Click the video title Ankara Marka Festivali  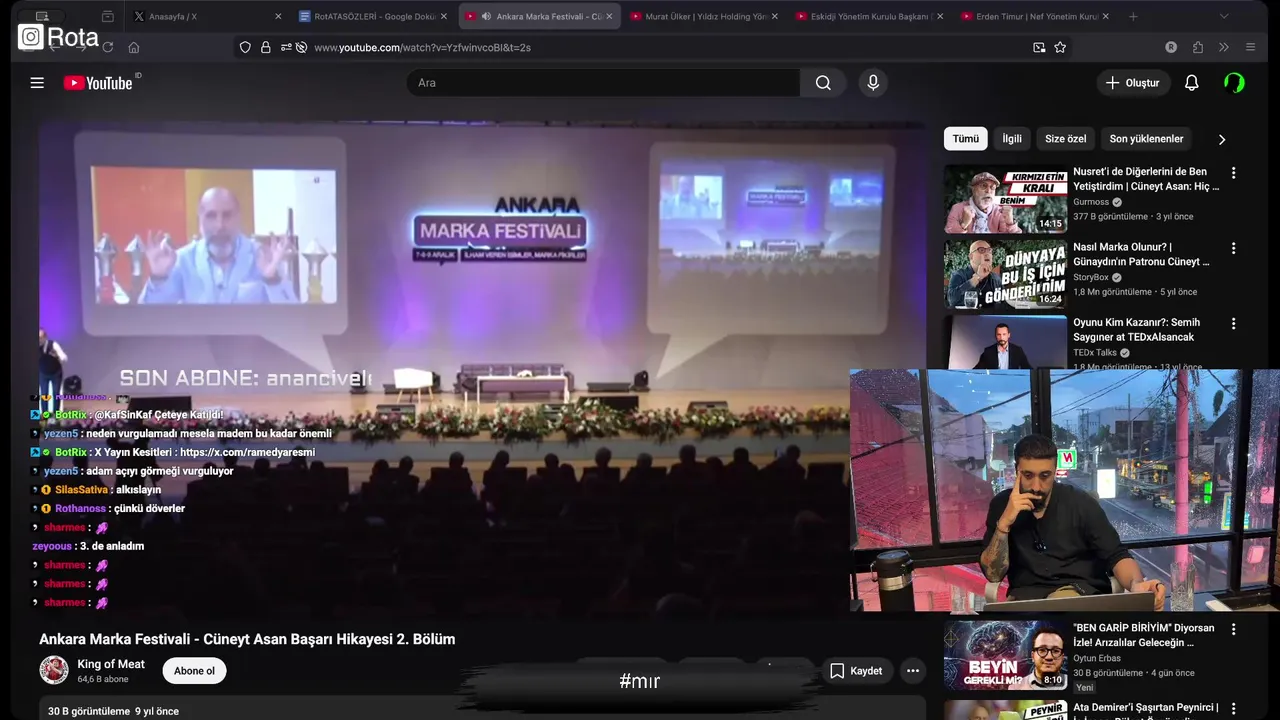pyautogui.click(x=247, y=639)
